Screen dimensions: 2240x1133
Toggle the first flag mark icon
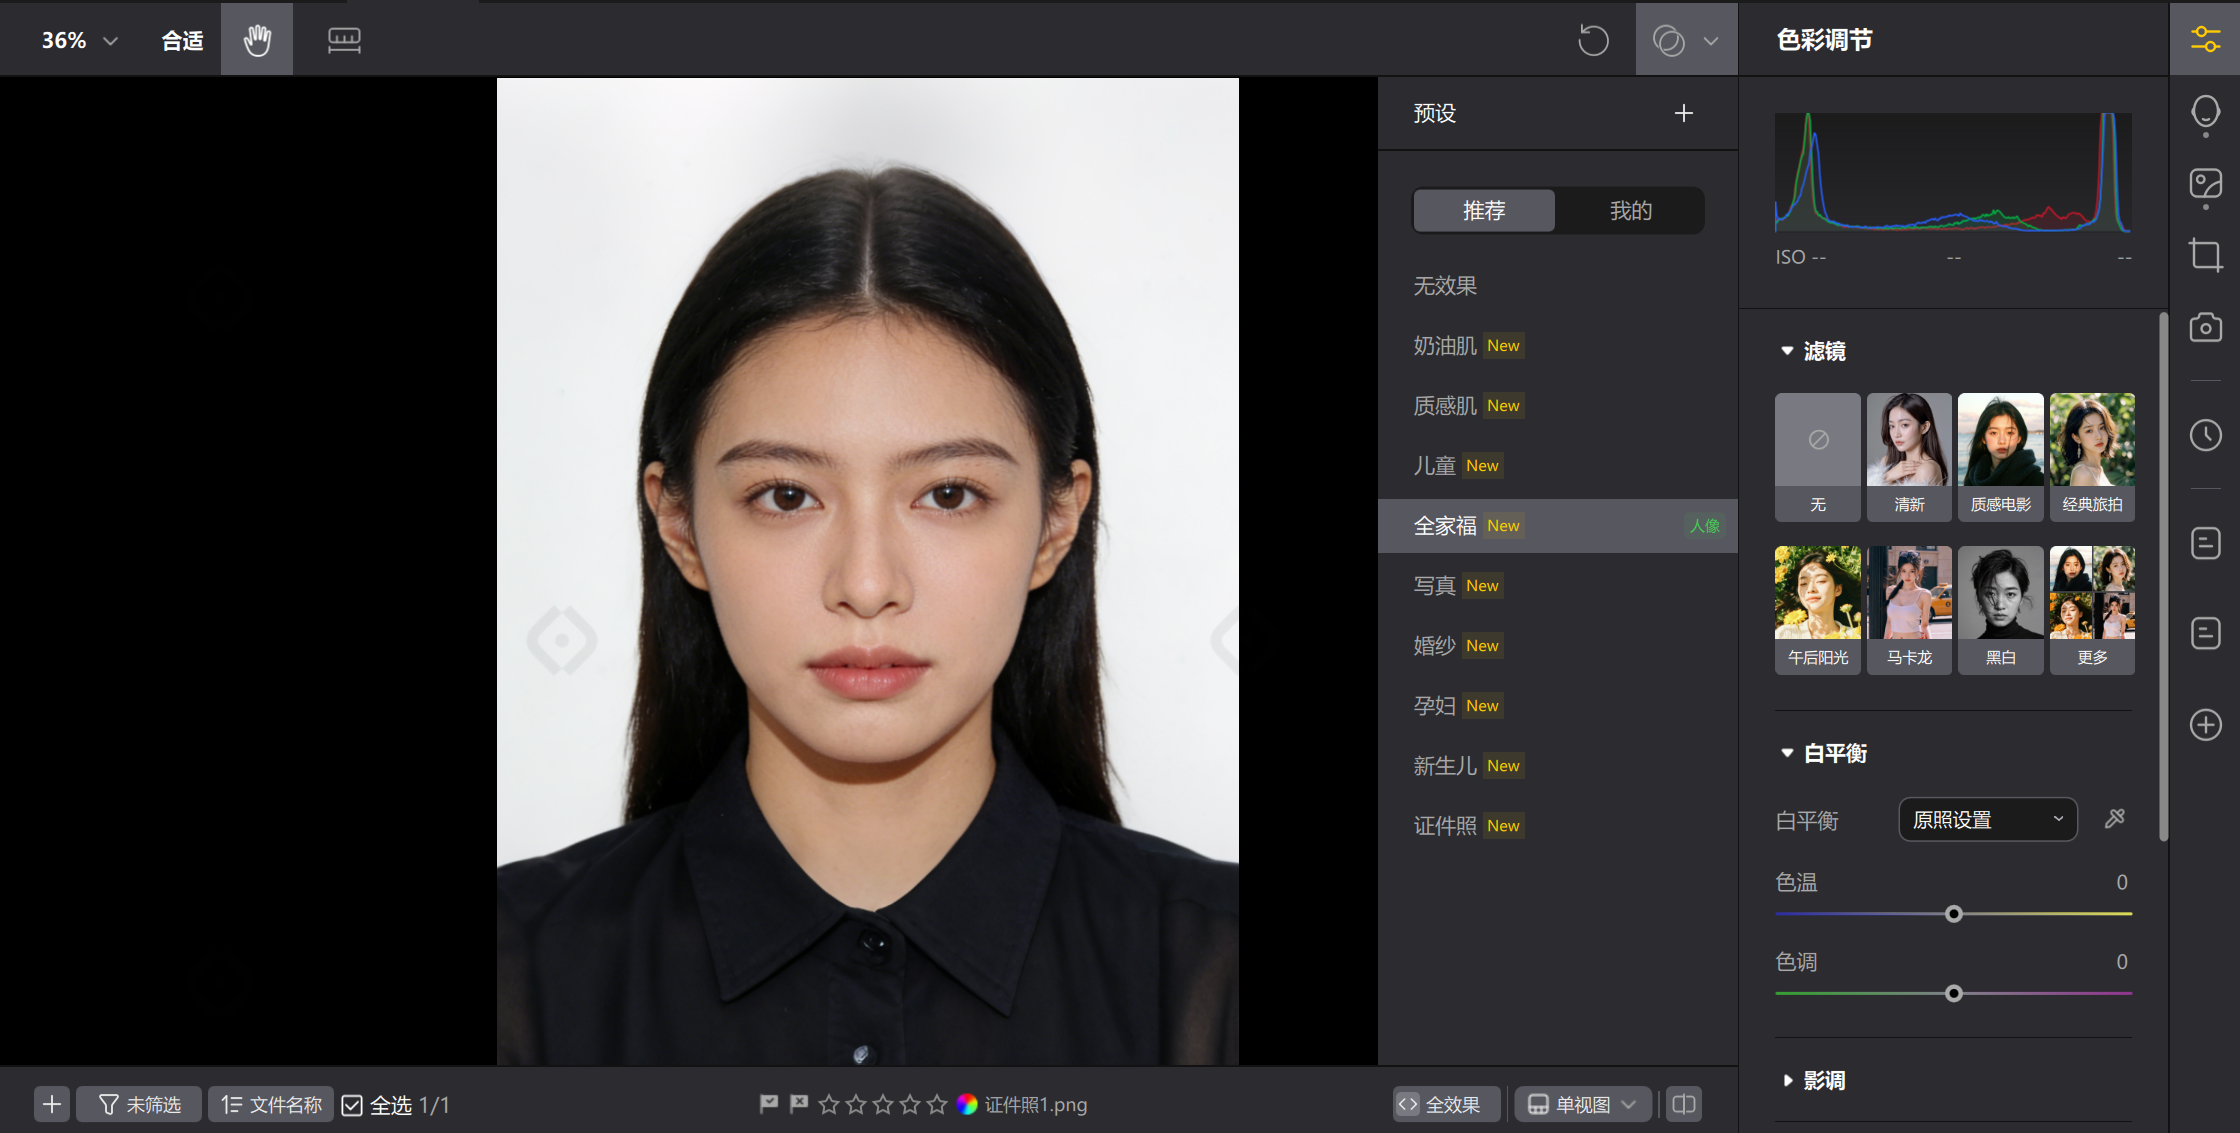click(768, 1104)
